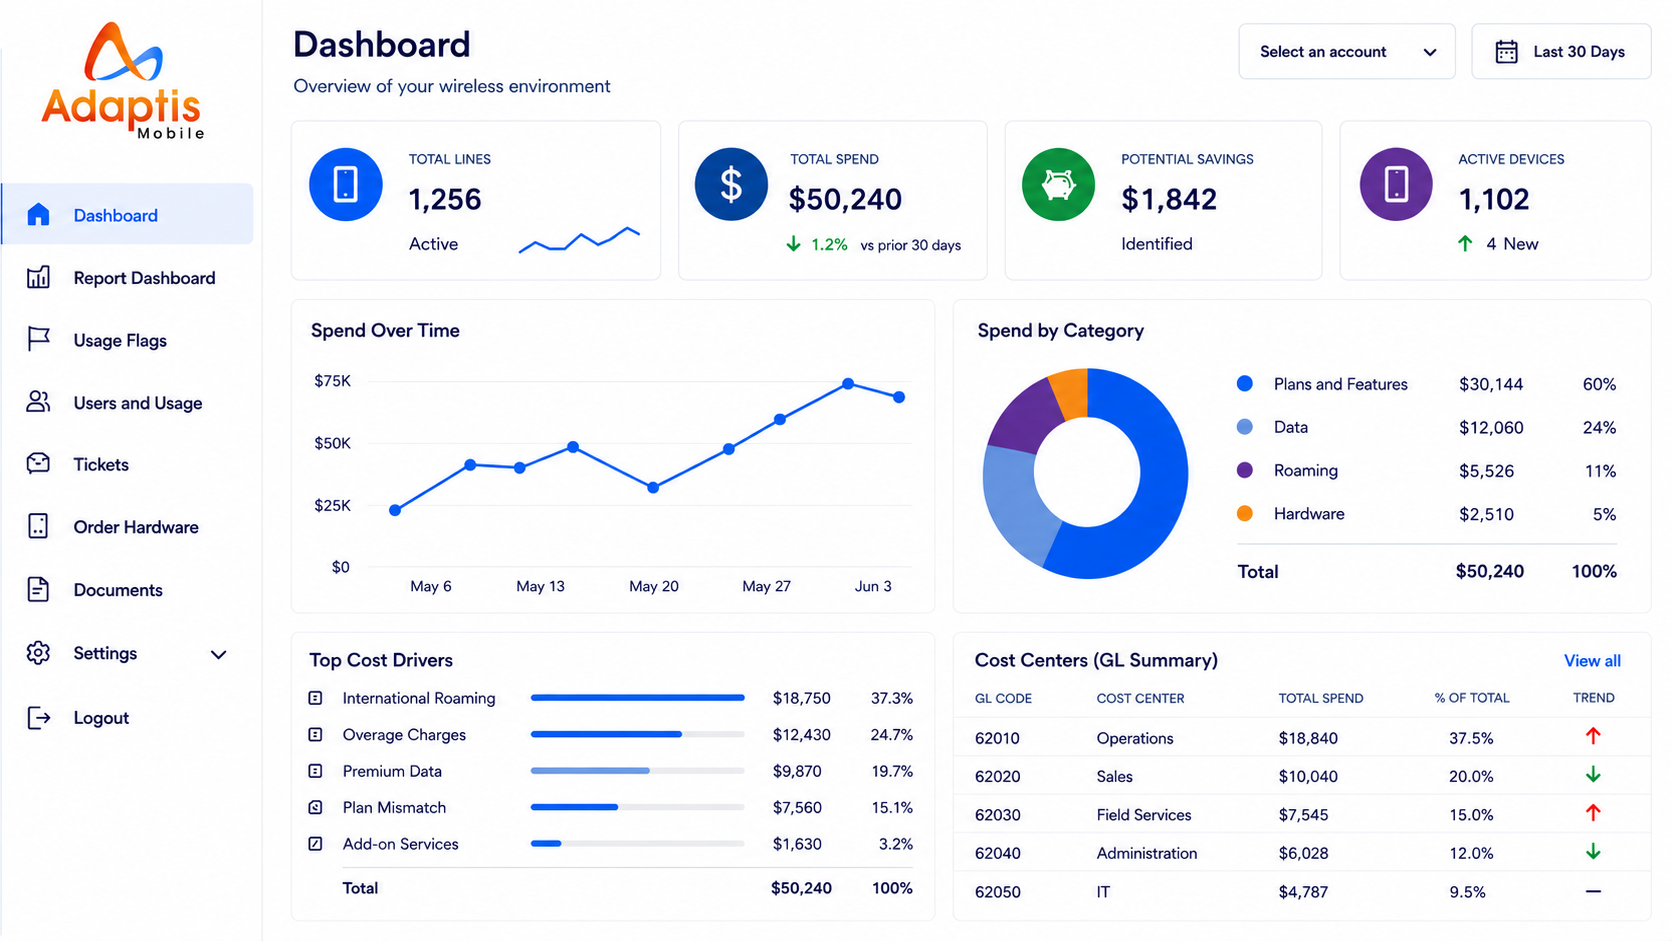Click the red up trend arrow for Operations

tap(1593, 736)
